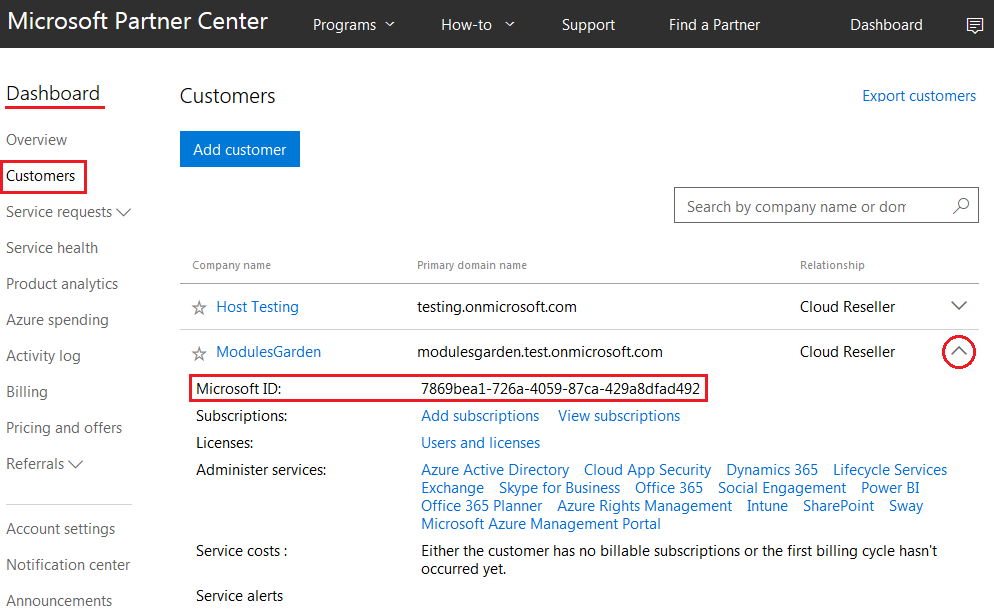
Task: Open Billing in sidebar
Action: 27,392
